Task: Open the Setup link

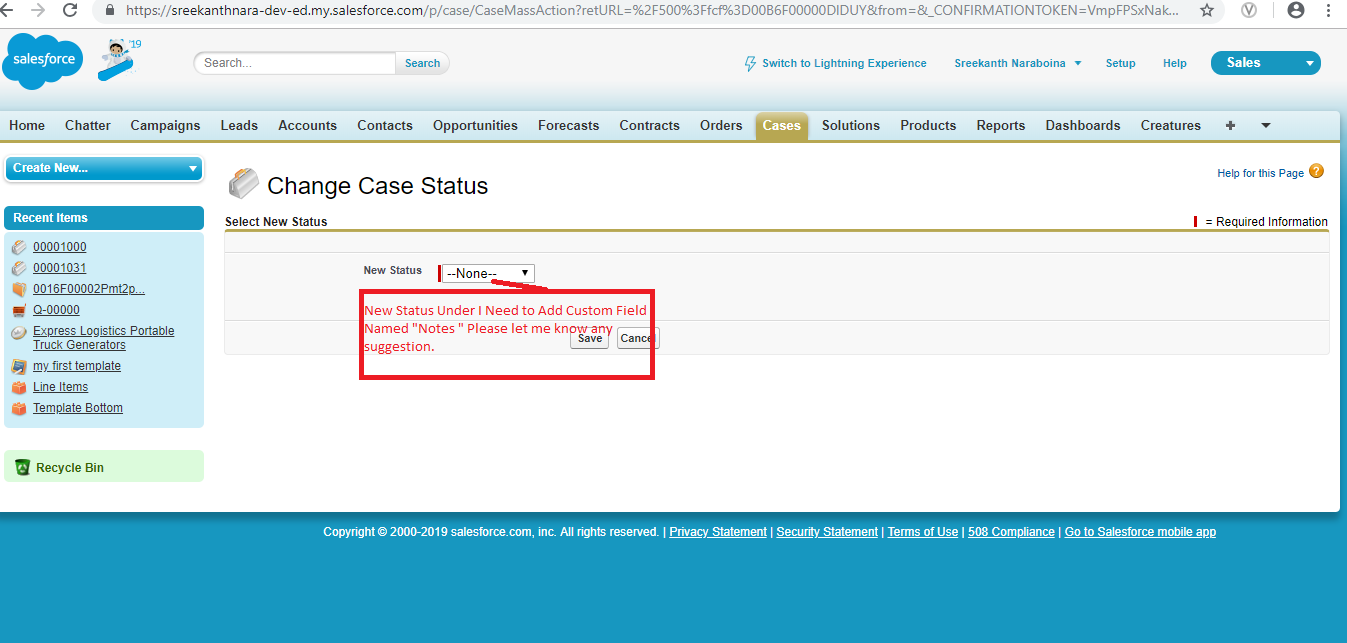Action: tap(1120, 63)
